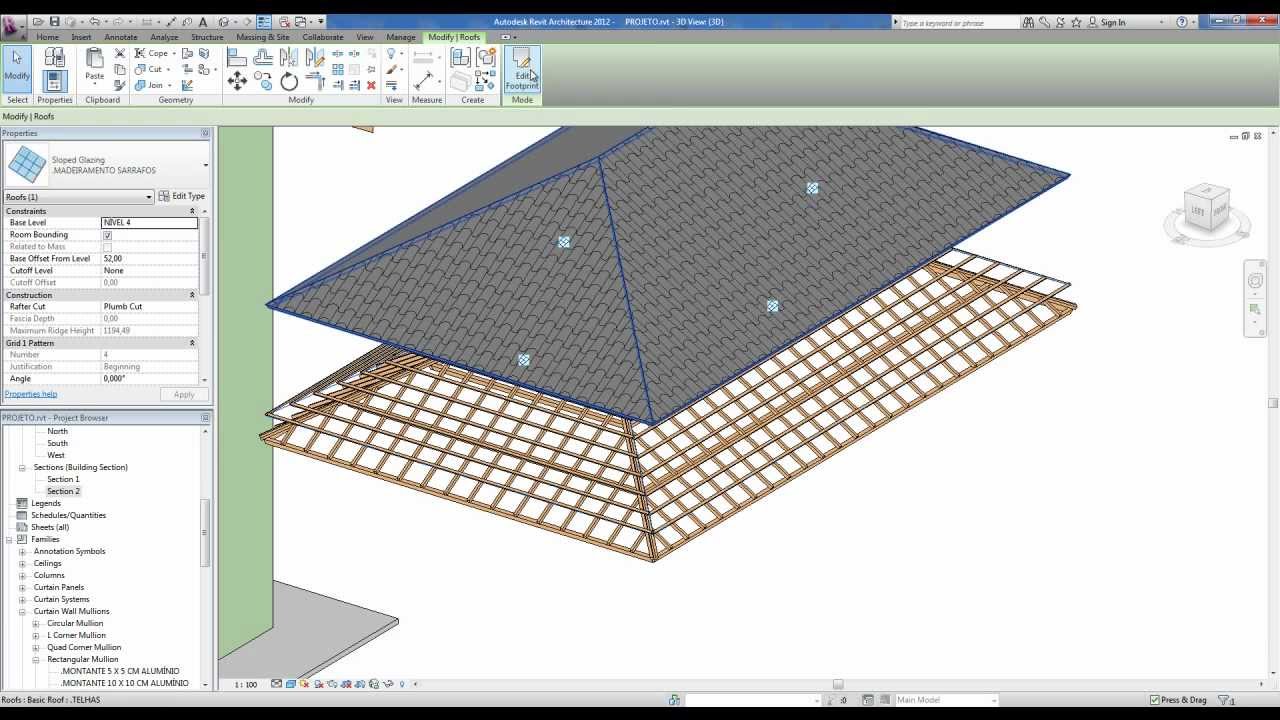Open the Massing & Site tab

pyautogui.click(x=262, y=37)
